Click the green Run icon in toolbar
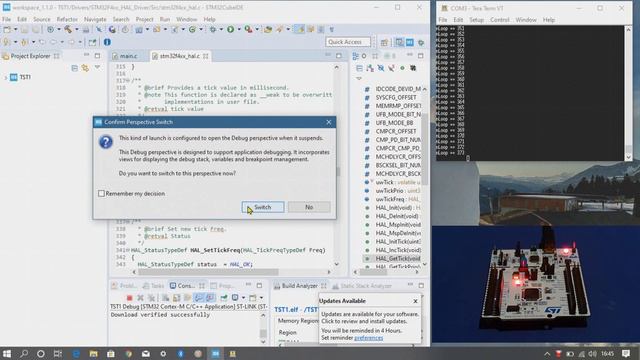 pyautogui.click(x=231, y=29)
